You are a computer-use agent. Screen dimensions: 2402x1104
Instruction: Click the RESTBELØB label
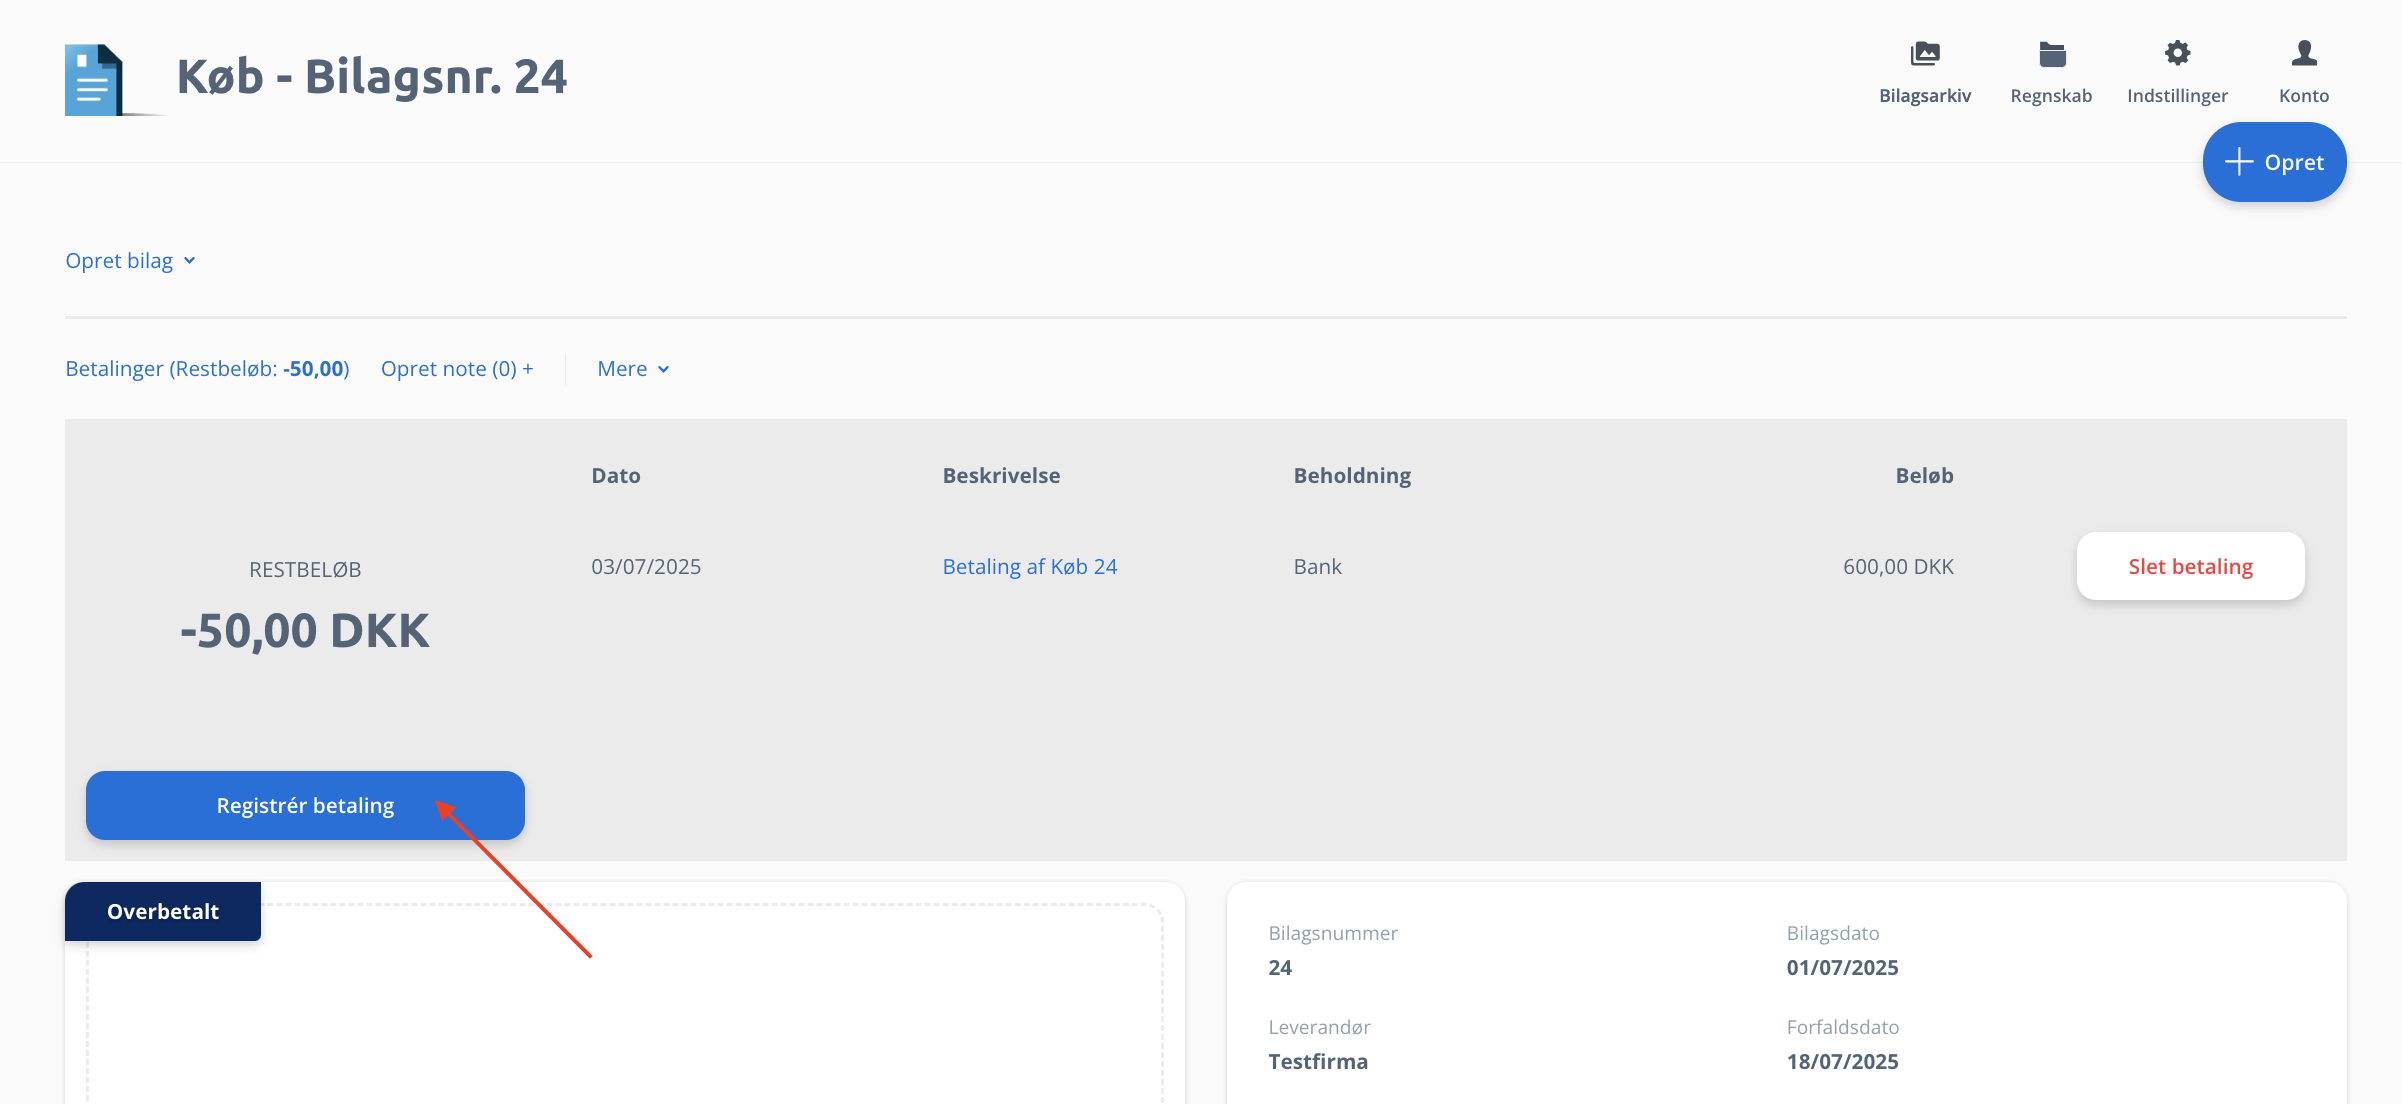(305, 570)
